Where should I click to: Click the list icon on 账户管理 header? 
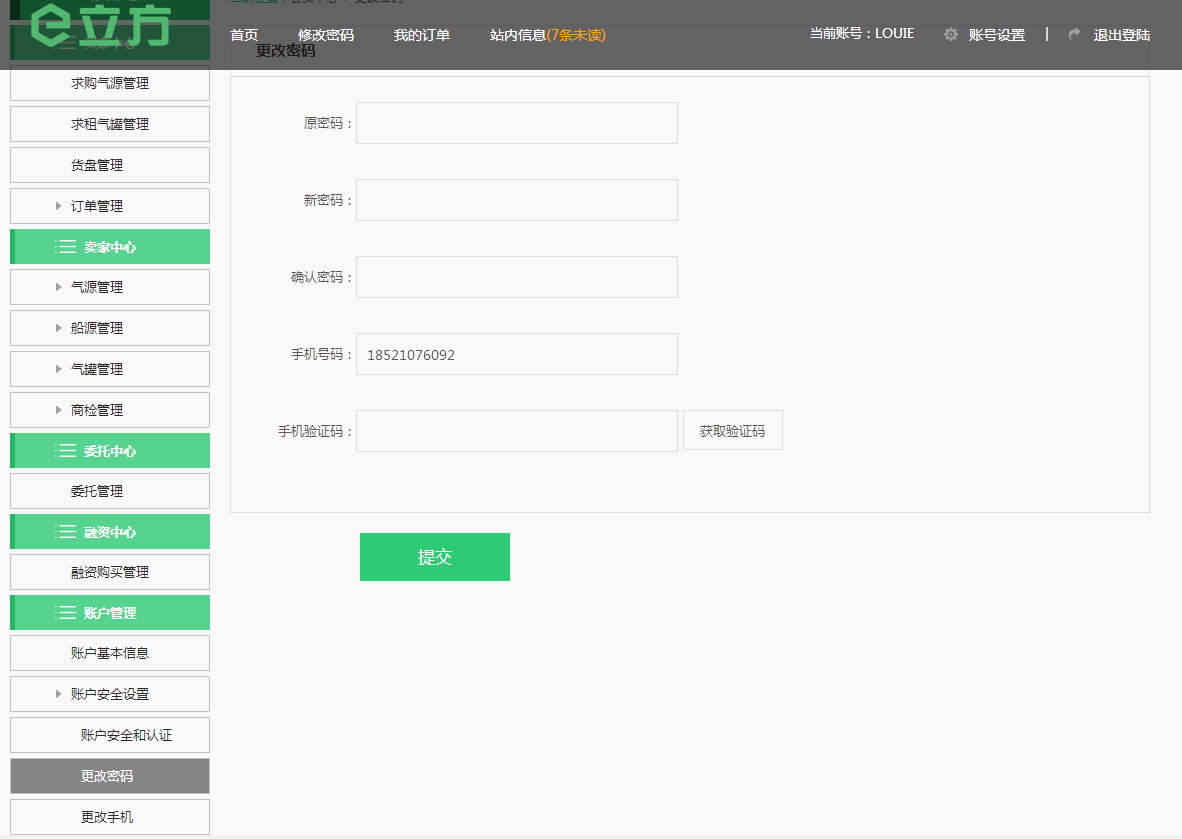65,613
